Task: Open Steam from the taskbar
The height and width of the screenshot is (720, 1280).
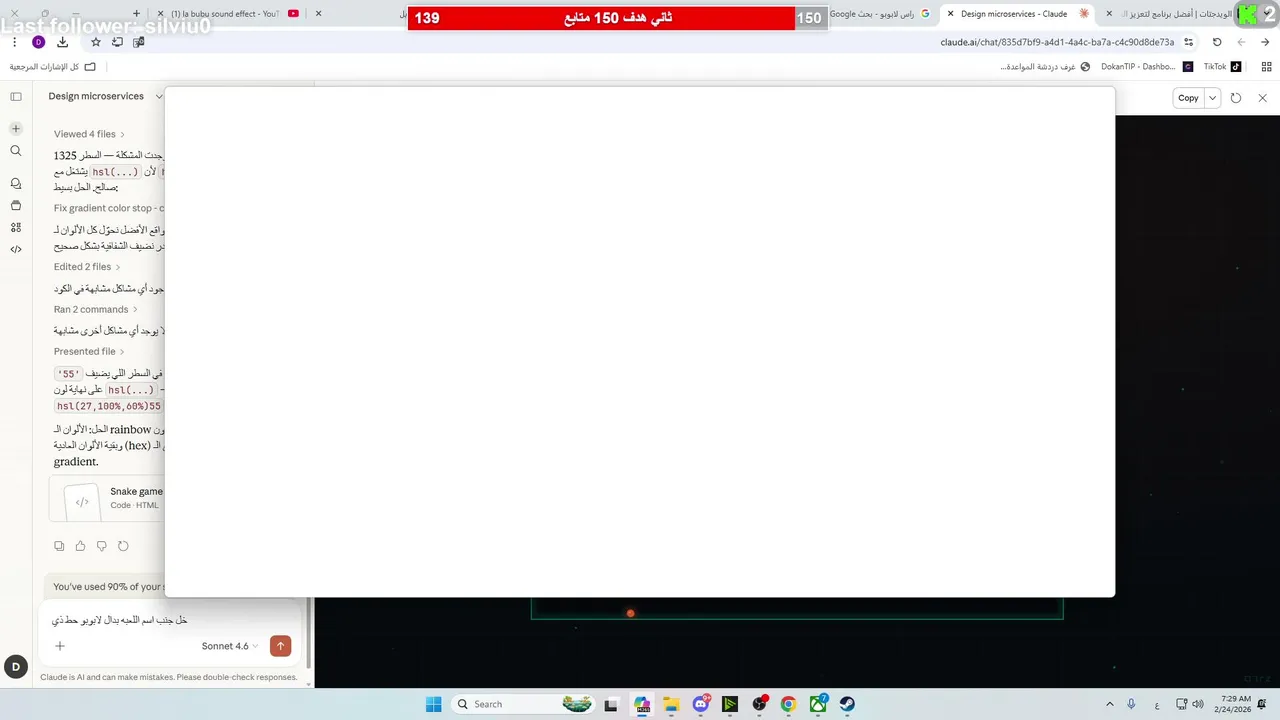Action: tap(847, 704)
